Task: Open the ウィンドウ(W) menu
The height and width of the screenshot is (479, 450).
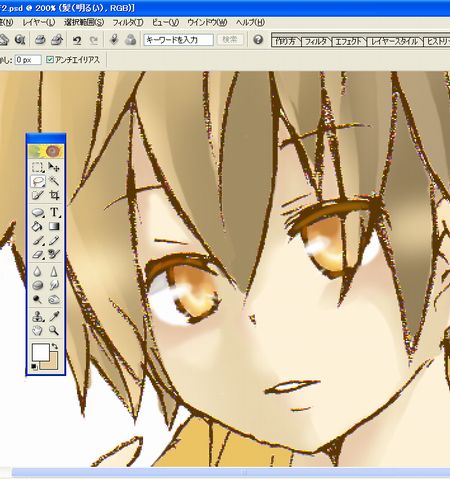Action: pyautogui.click(x=207, y=22)
